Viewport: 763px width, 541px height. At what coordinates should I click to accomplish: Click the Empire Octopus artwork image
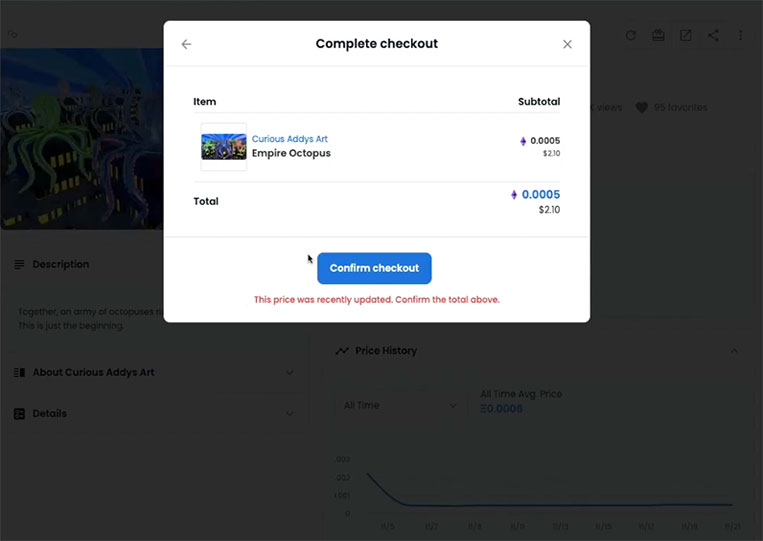[x=82, y=139]
